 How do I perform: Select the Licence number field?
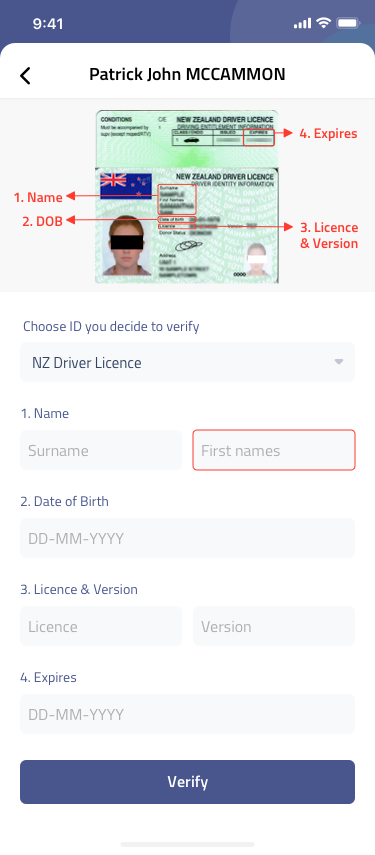101,626
